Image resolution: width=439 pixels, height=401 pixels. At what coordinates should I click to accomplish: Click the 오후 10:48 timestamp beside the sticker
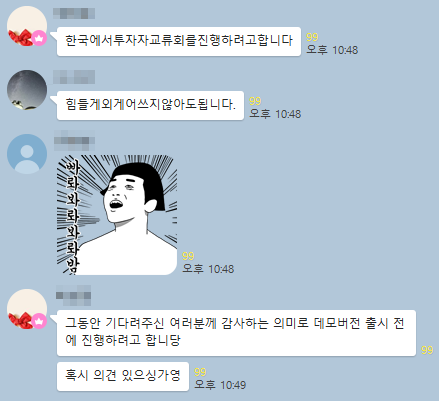coord(208,269)
